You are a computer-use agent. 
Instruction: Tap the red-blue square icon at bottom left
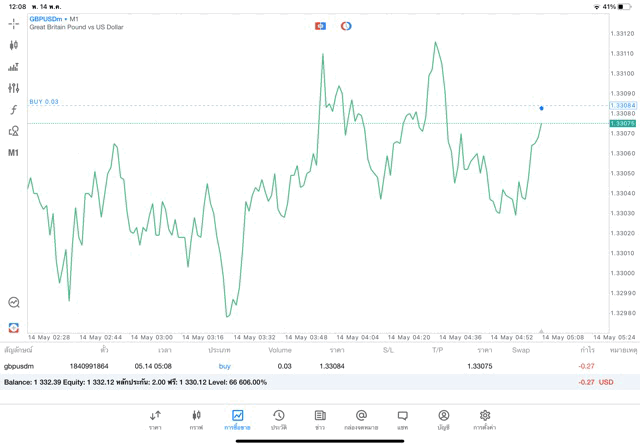point(13,327)
